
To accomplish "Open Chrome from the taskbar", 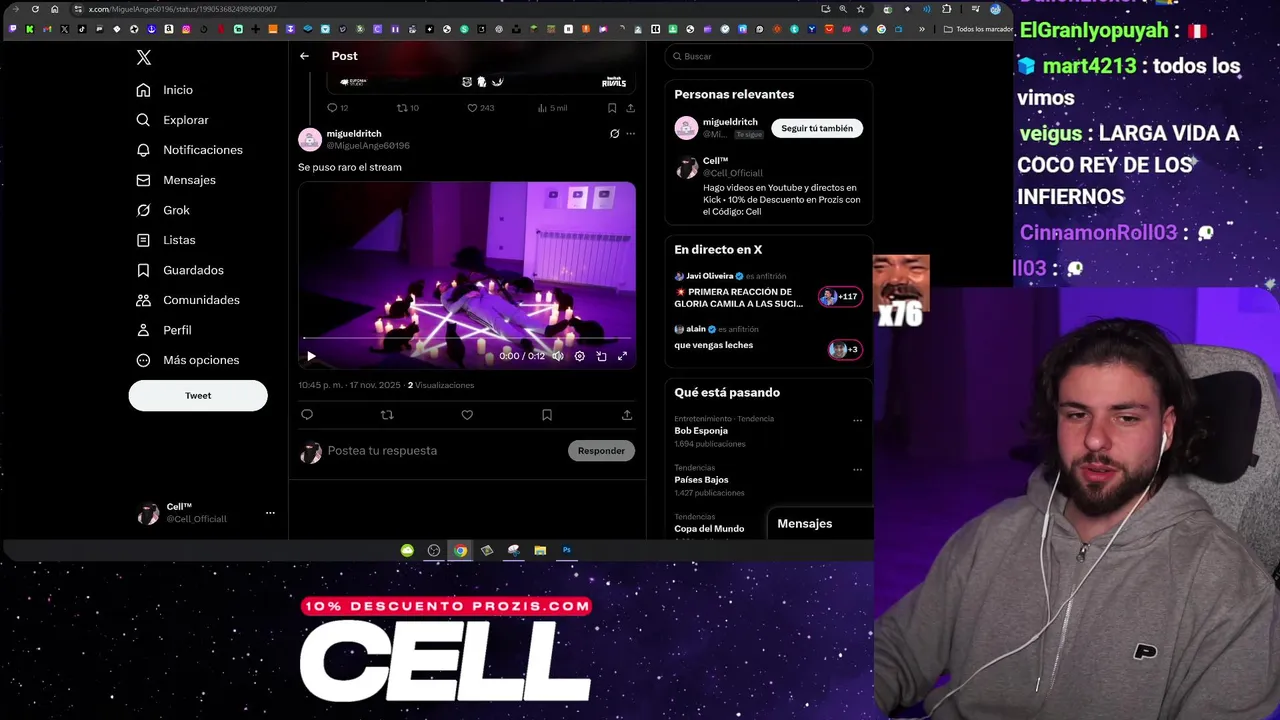I will tap(460, 550).
